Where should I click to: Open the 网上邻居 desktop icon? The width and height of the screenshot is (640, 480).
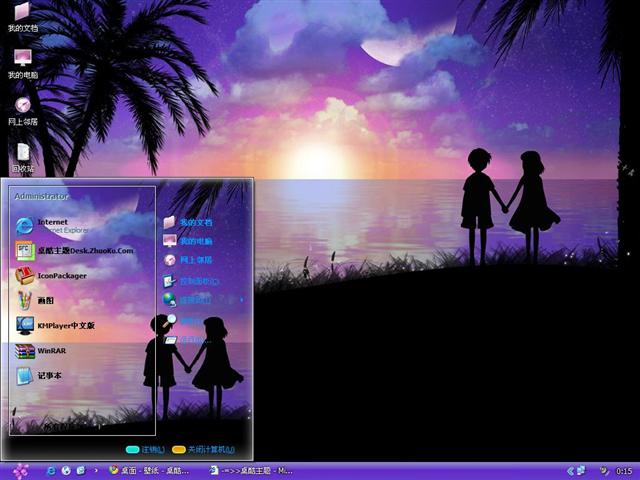[x=23, y=111]
